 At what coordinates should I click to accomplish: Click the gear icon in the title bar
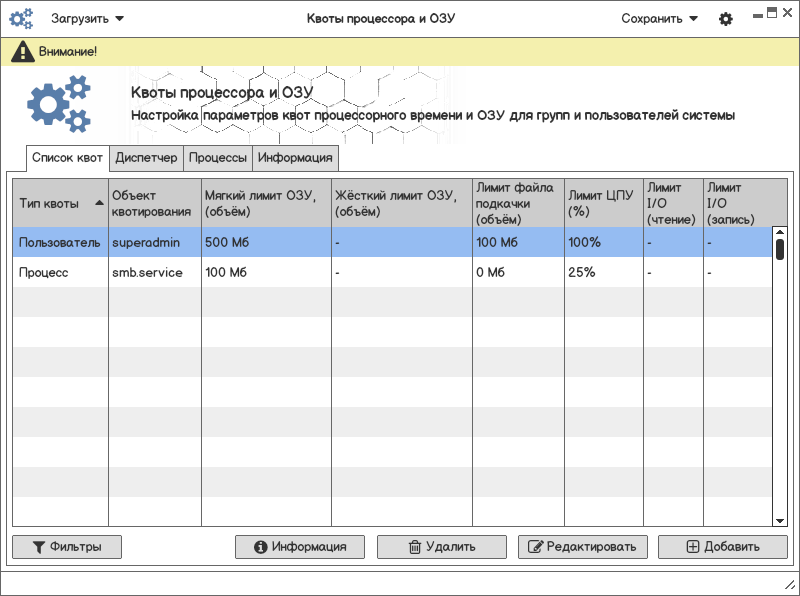coord(726,19)
